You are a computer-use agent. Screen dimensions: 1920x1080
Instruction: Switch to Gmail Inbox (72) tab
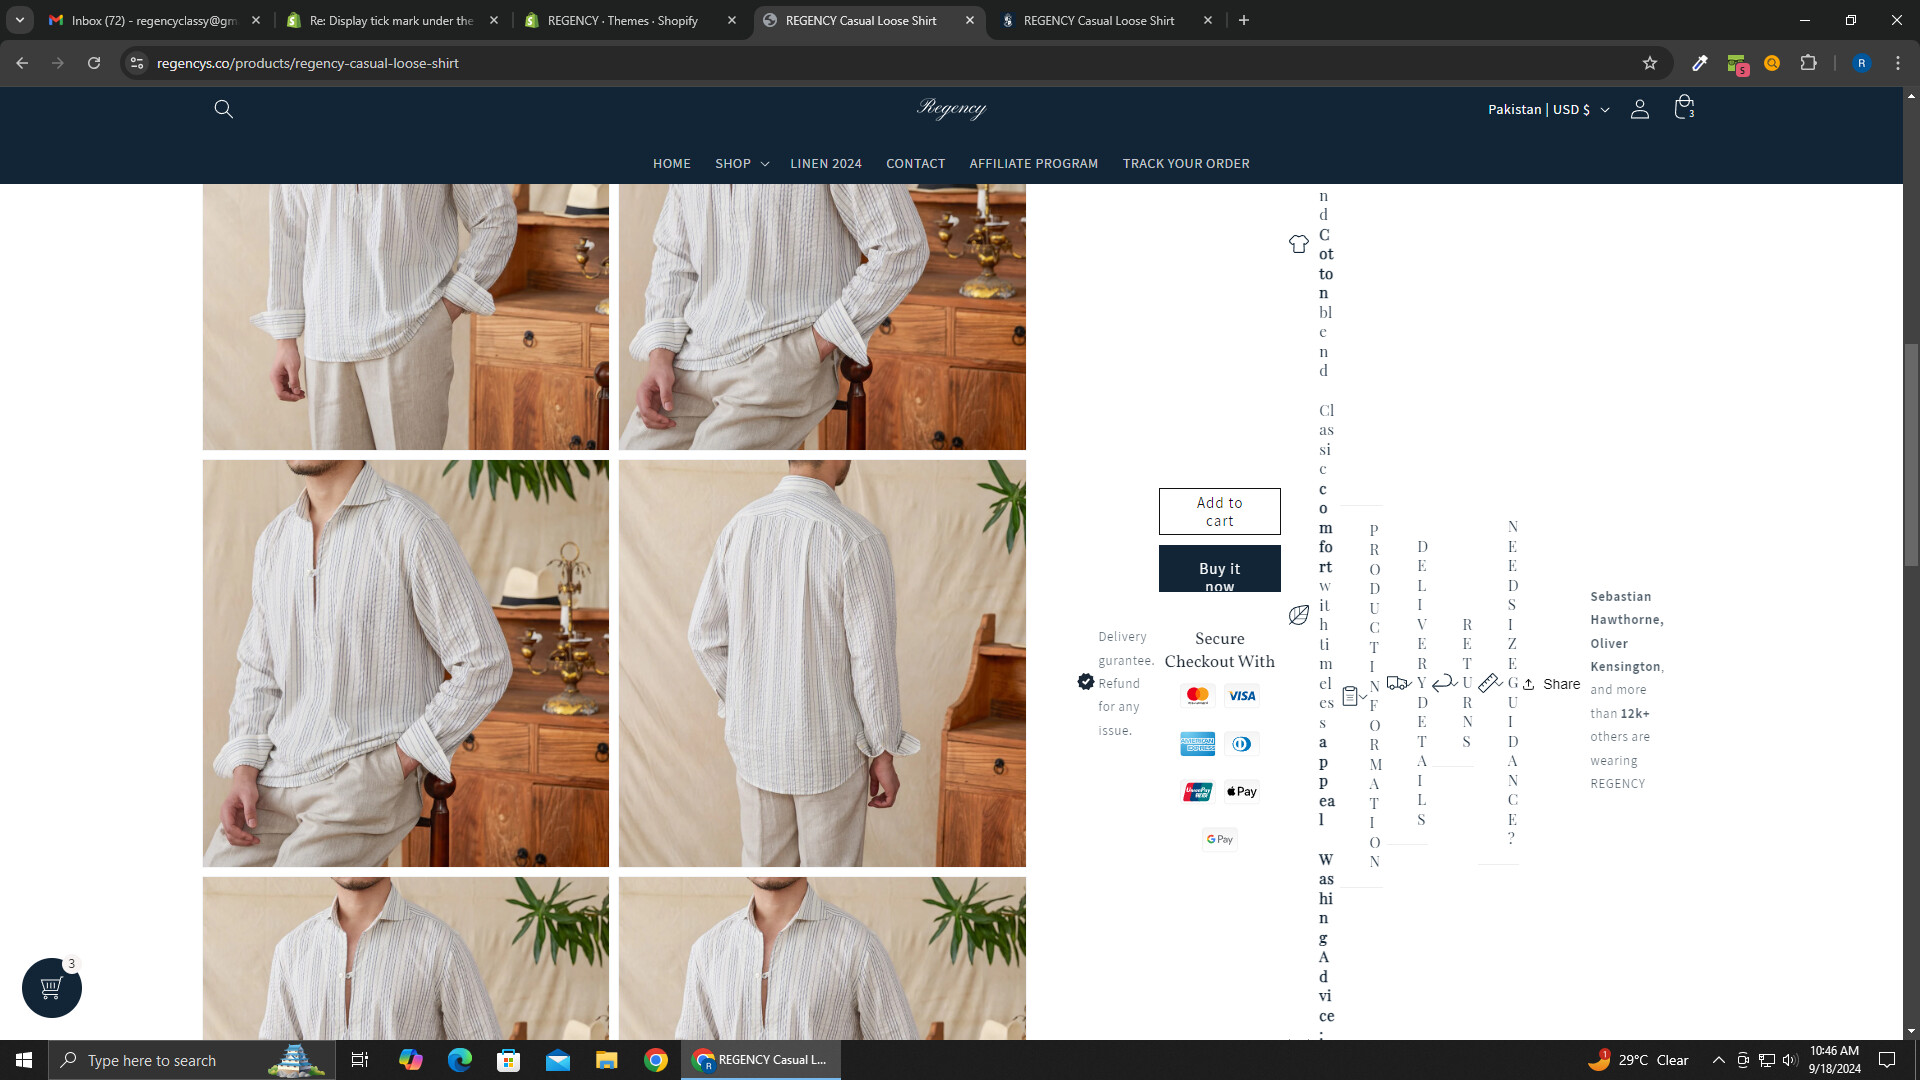[155, 20]
